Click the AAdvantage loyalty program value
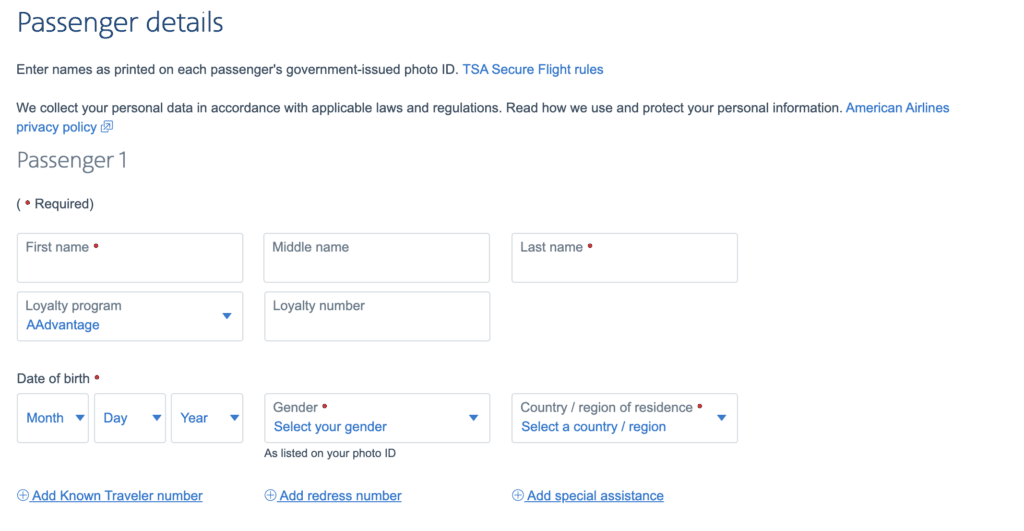Image resolution: width=1024 pixels, height=531 pixels. (63, 325)
